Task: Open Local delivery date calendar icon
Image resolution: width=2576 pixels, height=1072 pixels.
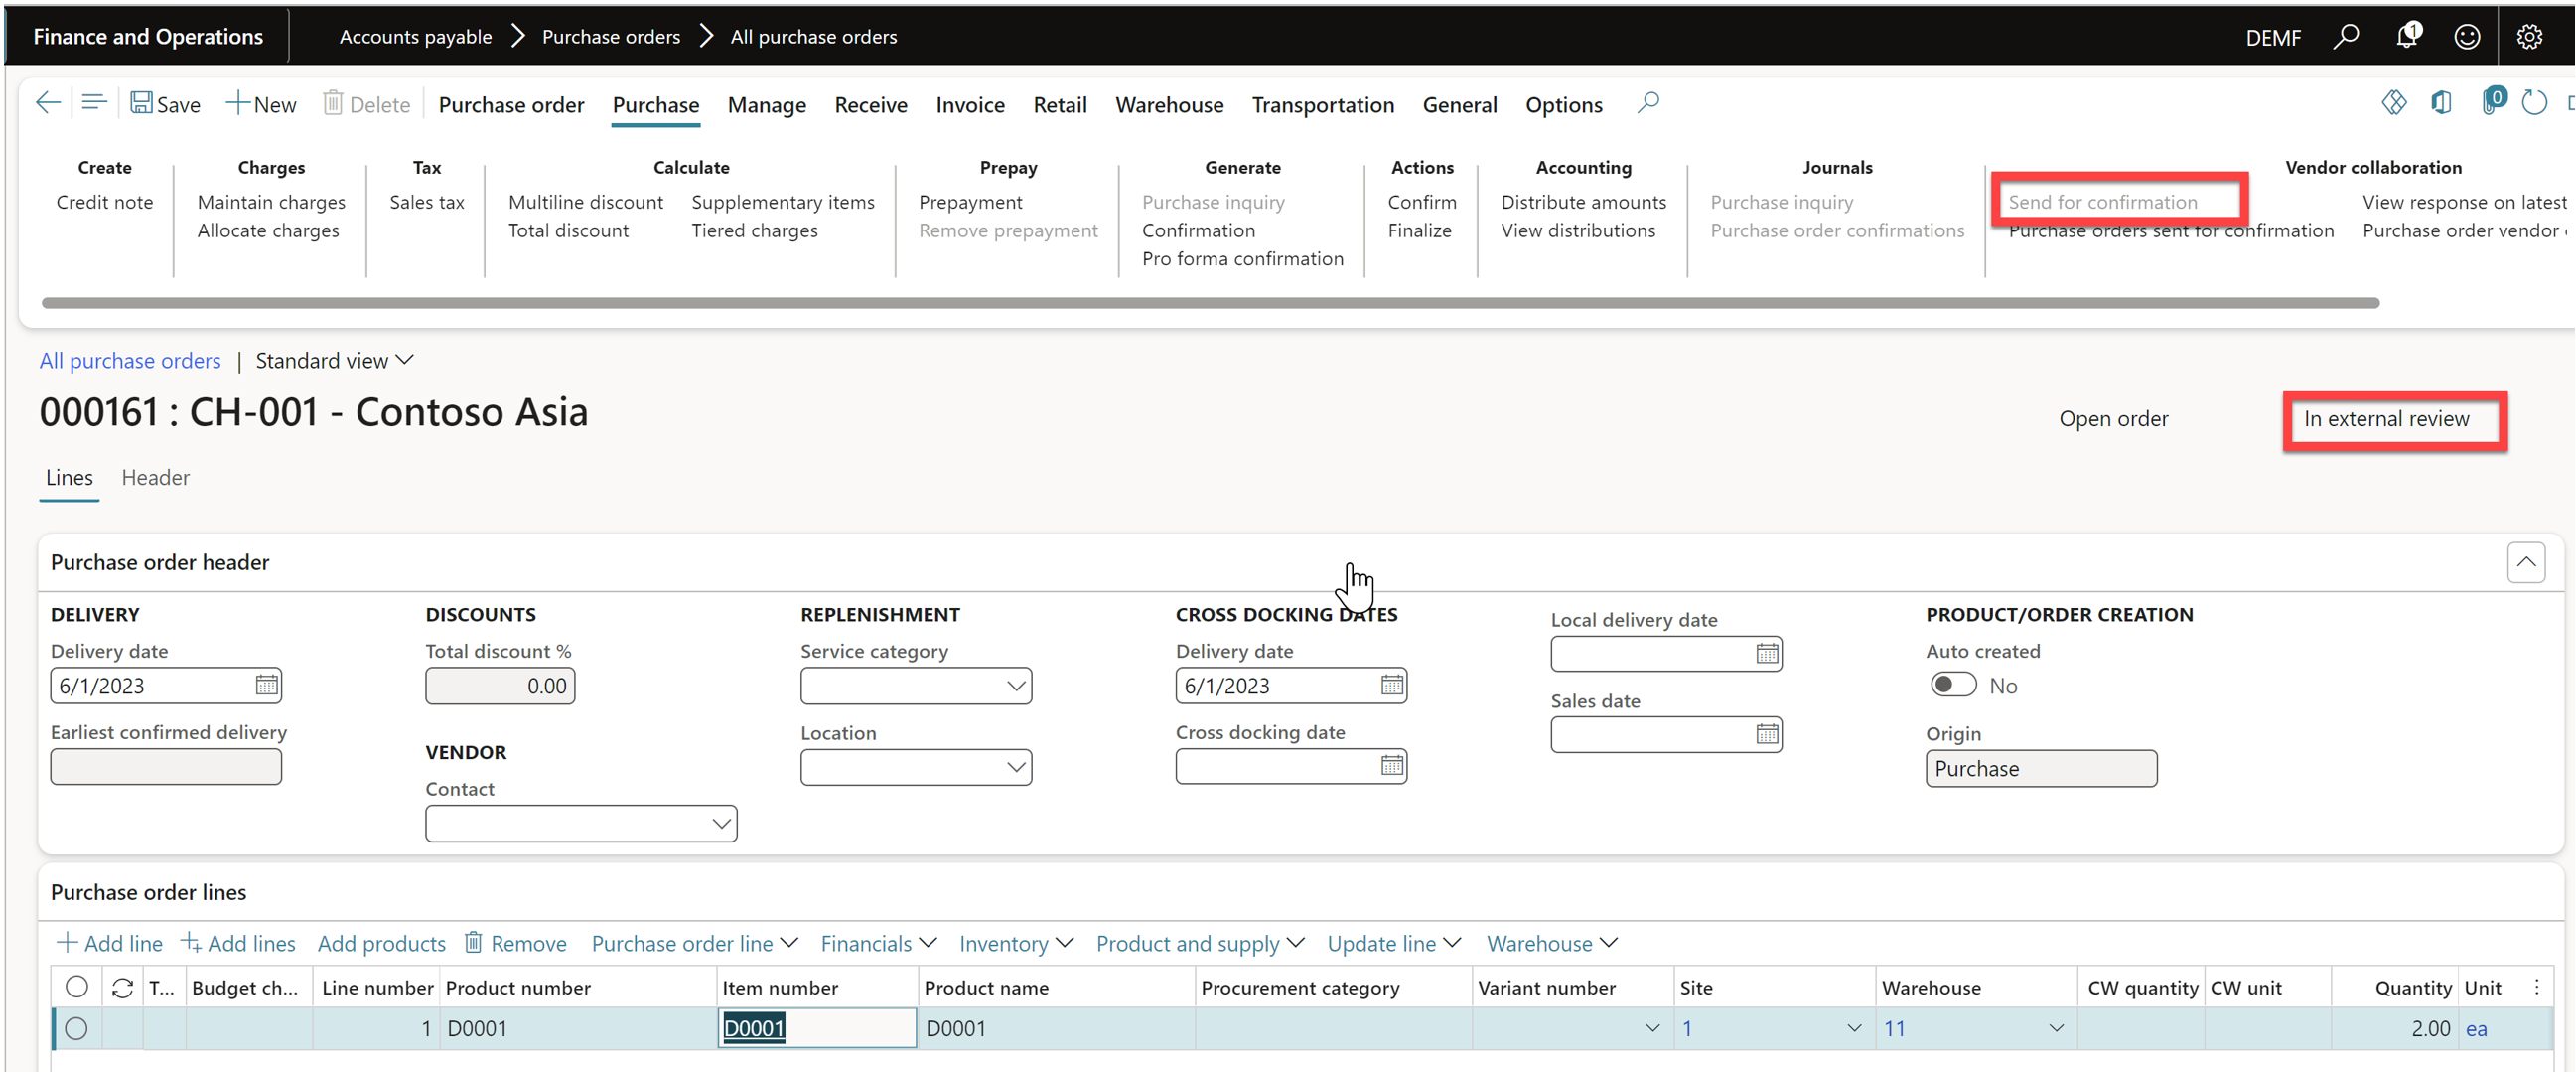Action: [1767, 653]
